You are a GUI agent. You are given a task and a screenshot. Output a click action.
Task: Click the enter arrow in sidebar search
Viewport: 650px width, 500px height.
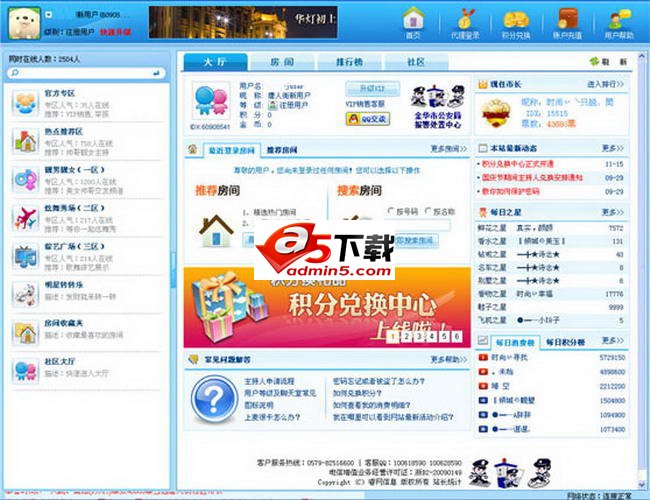(156, 73)
